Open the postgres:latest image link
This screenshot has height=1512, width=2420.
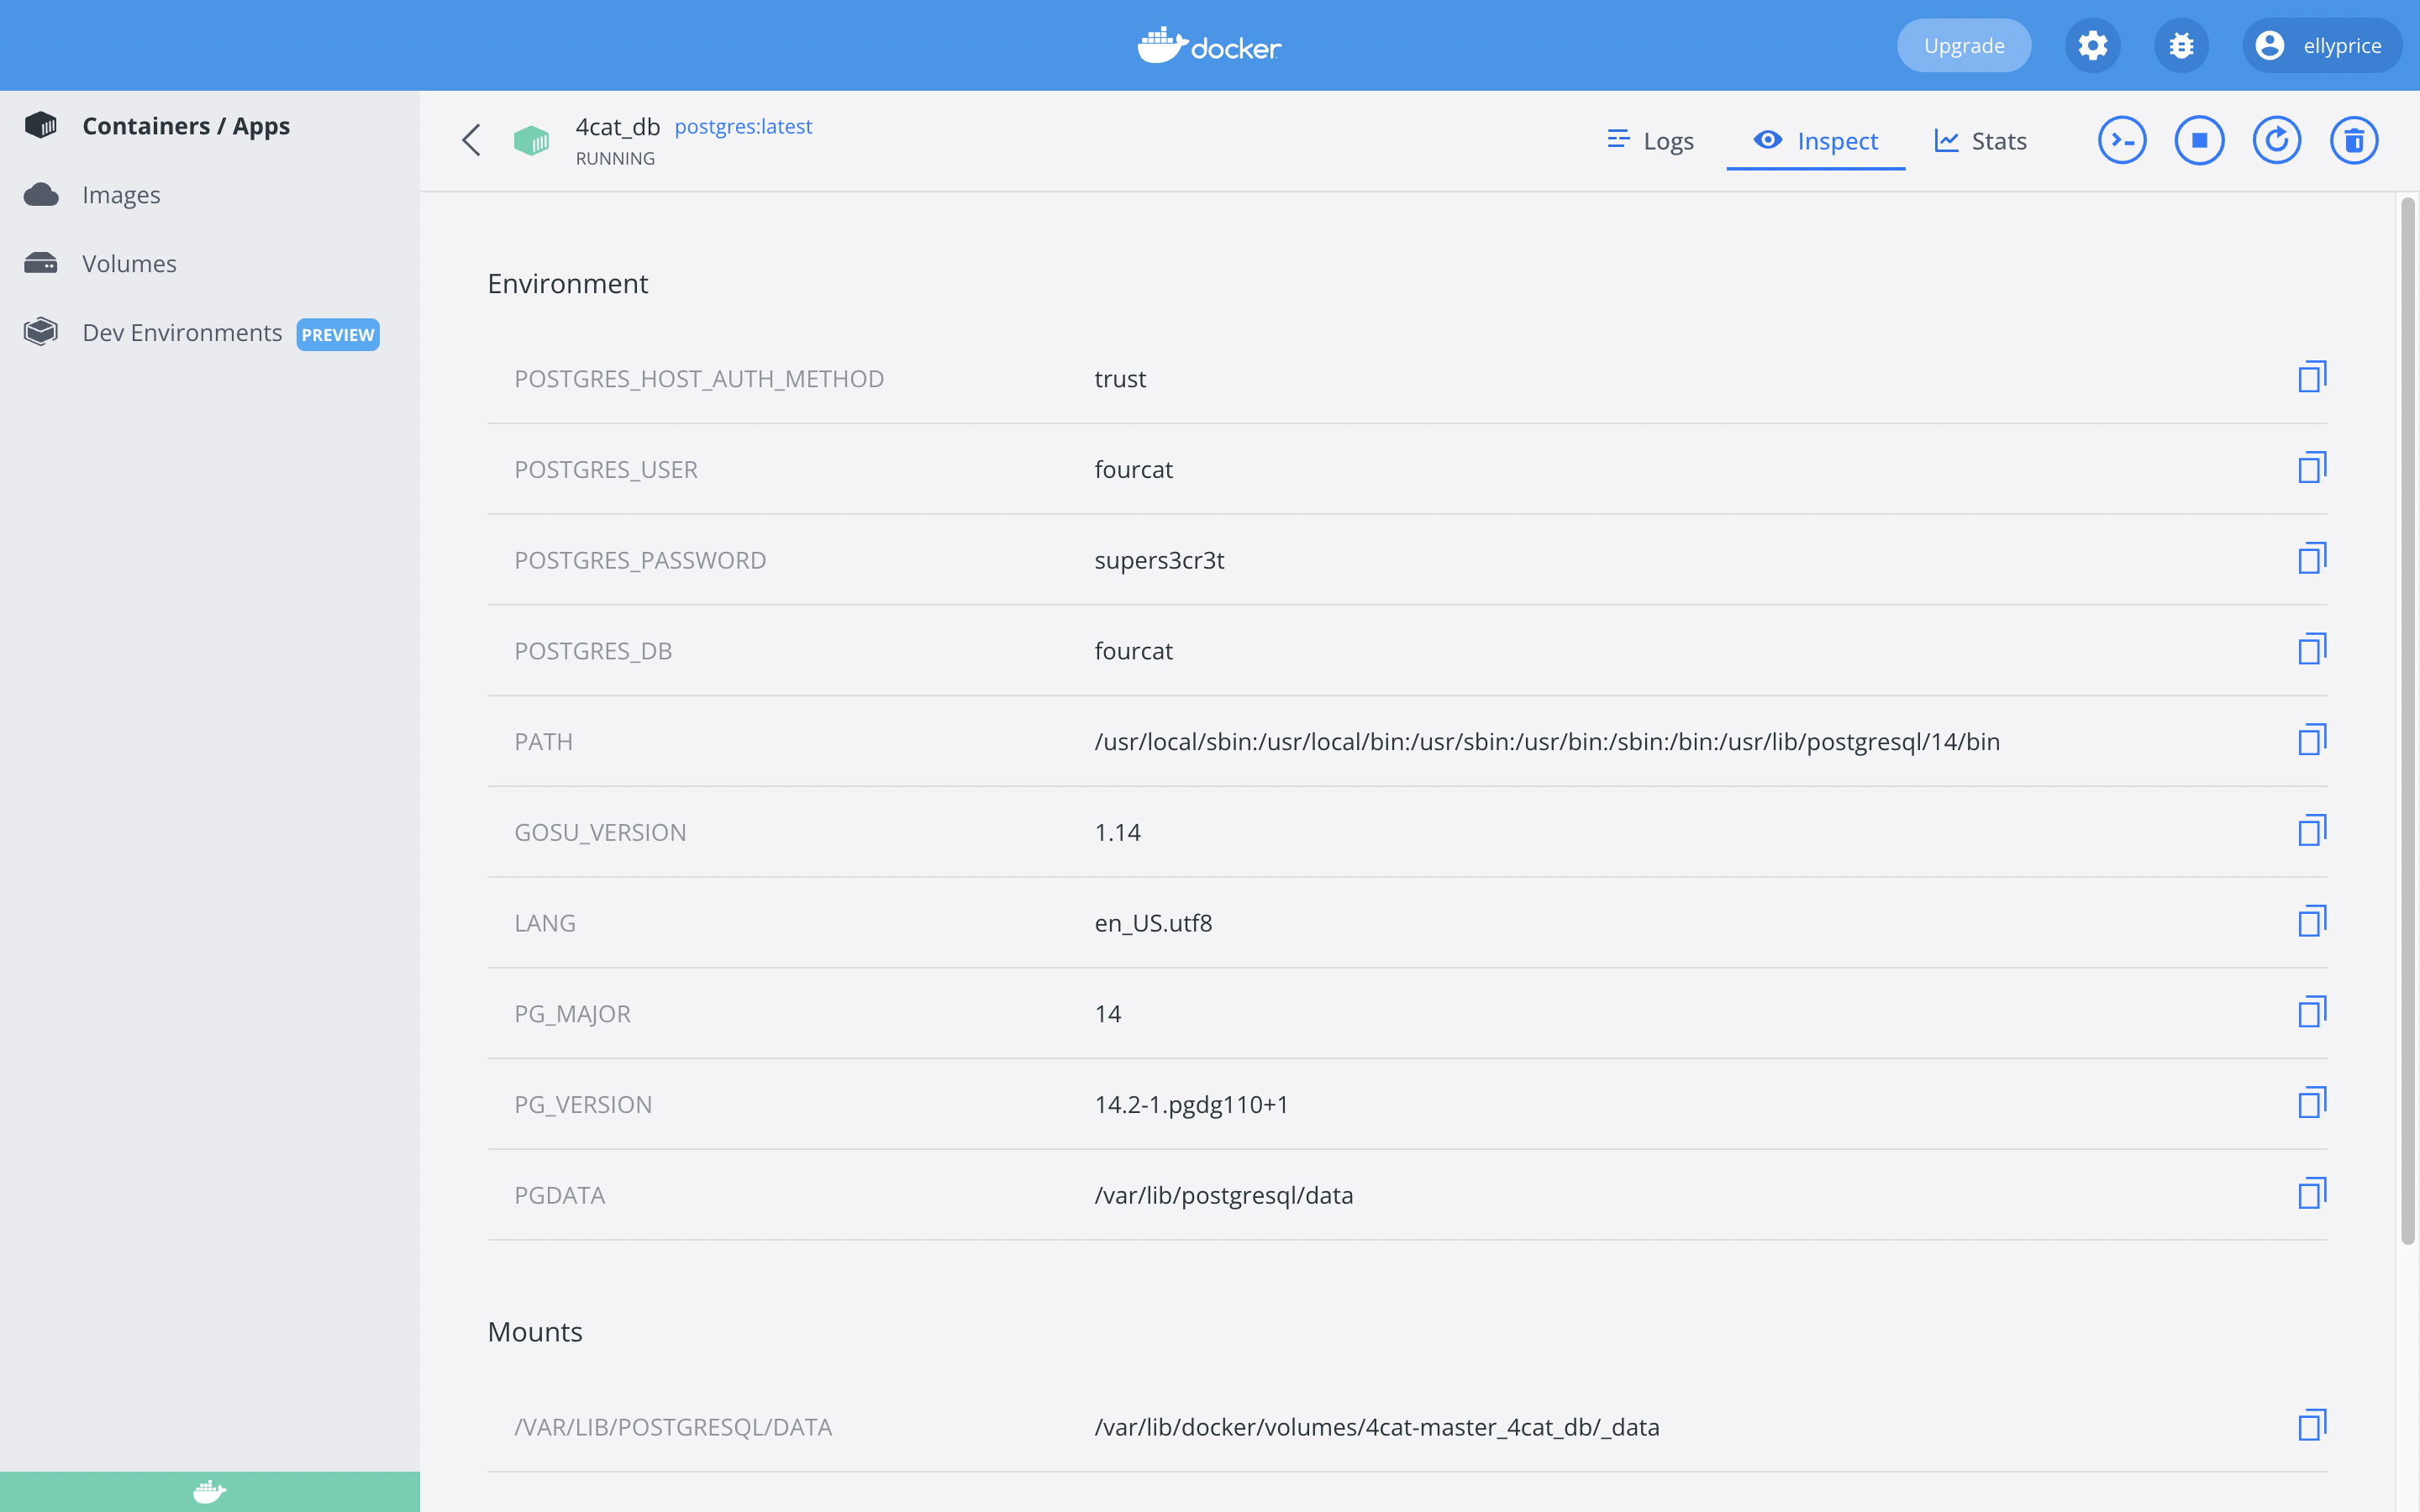coord(743,126)
